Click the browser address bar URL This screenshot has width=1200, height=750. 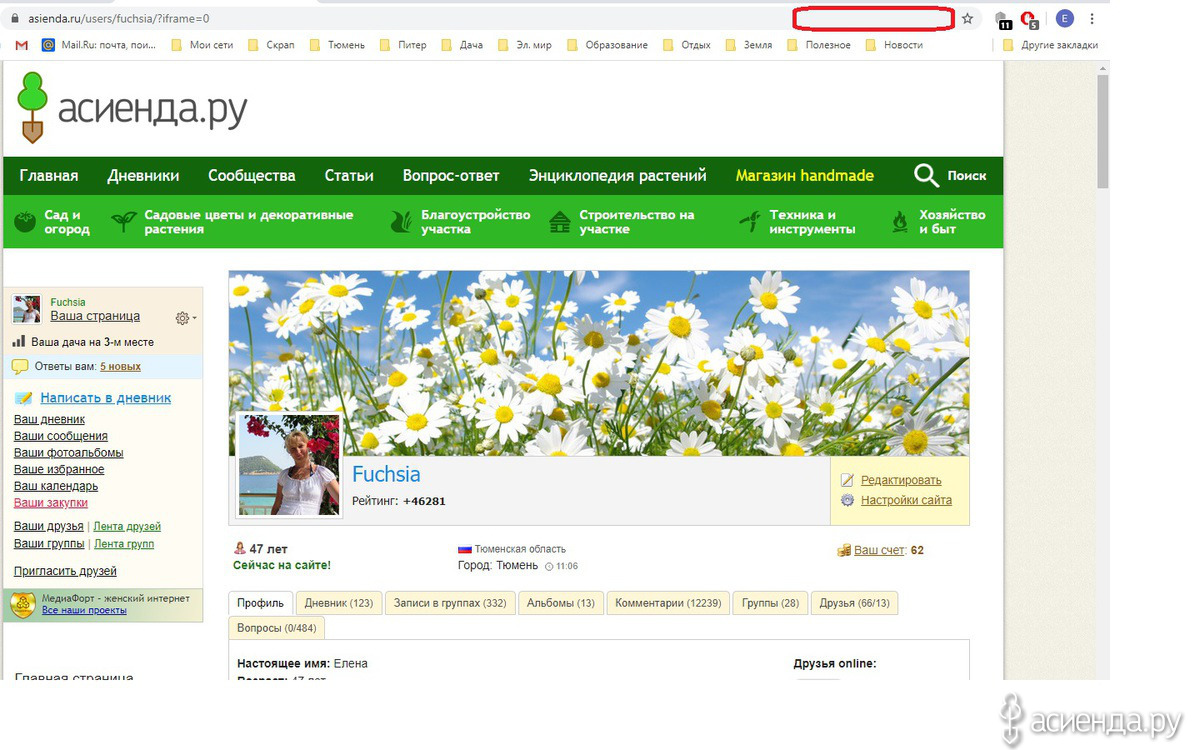tap(117, 18)
